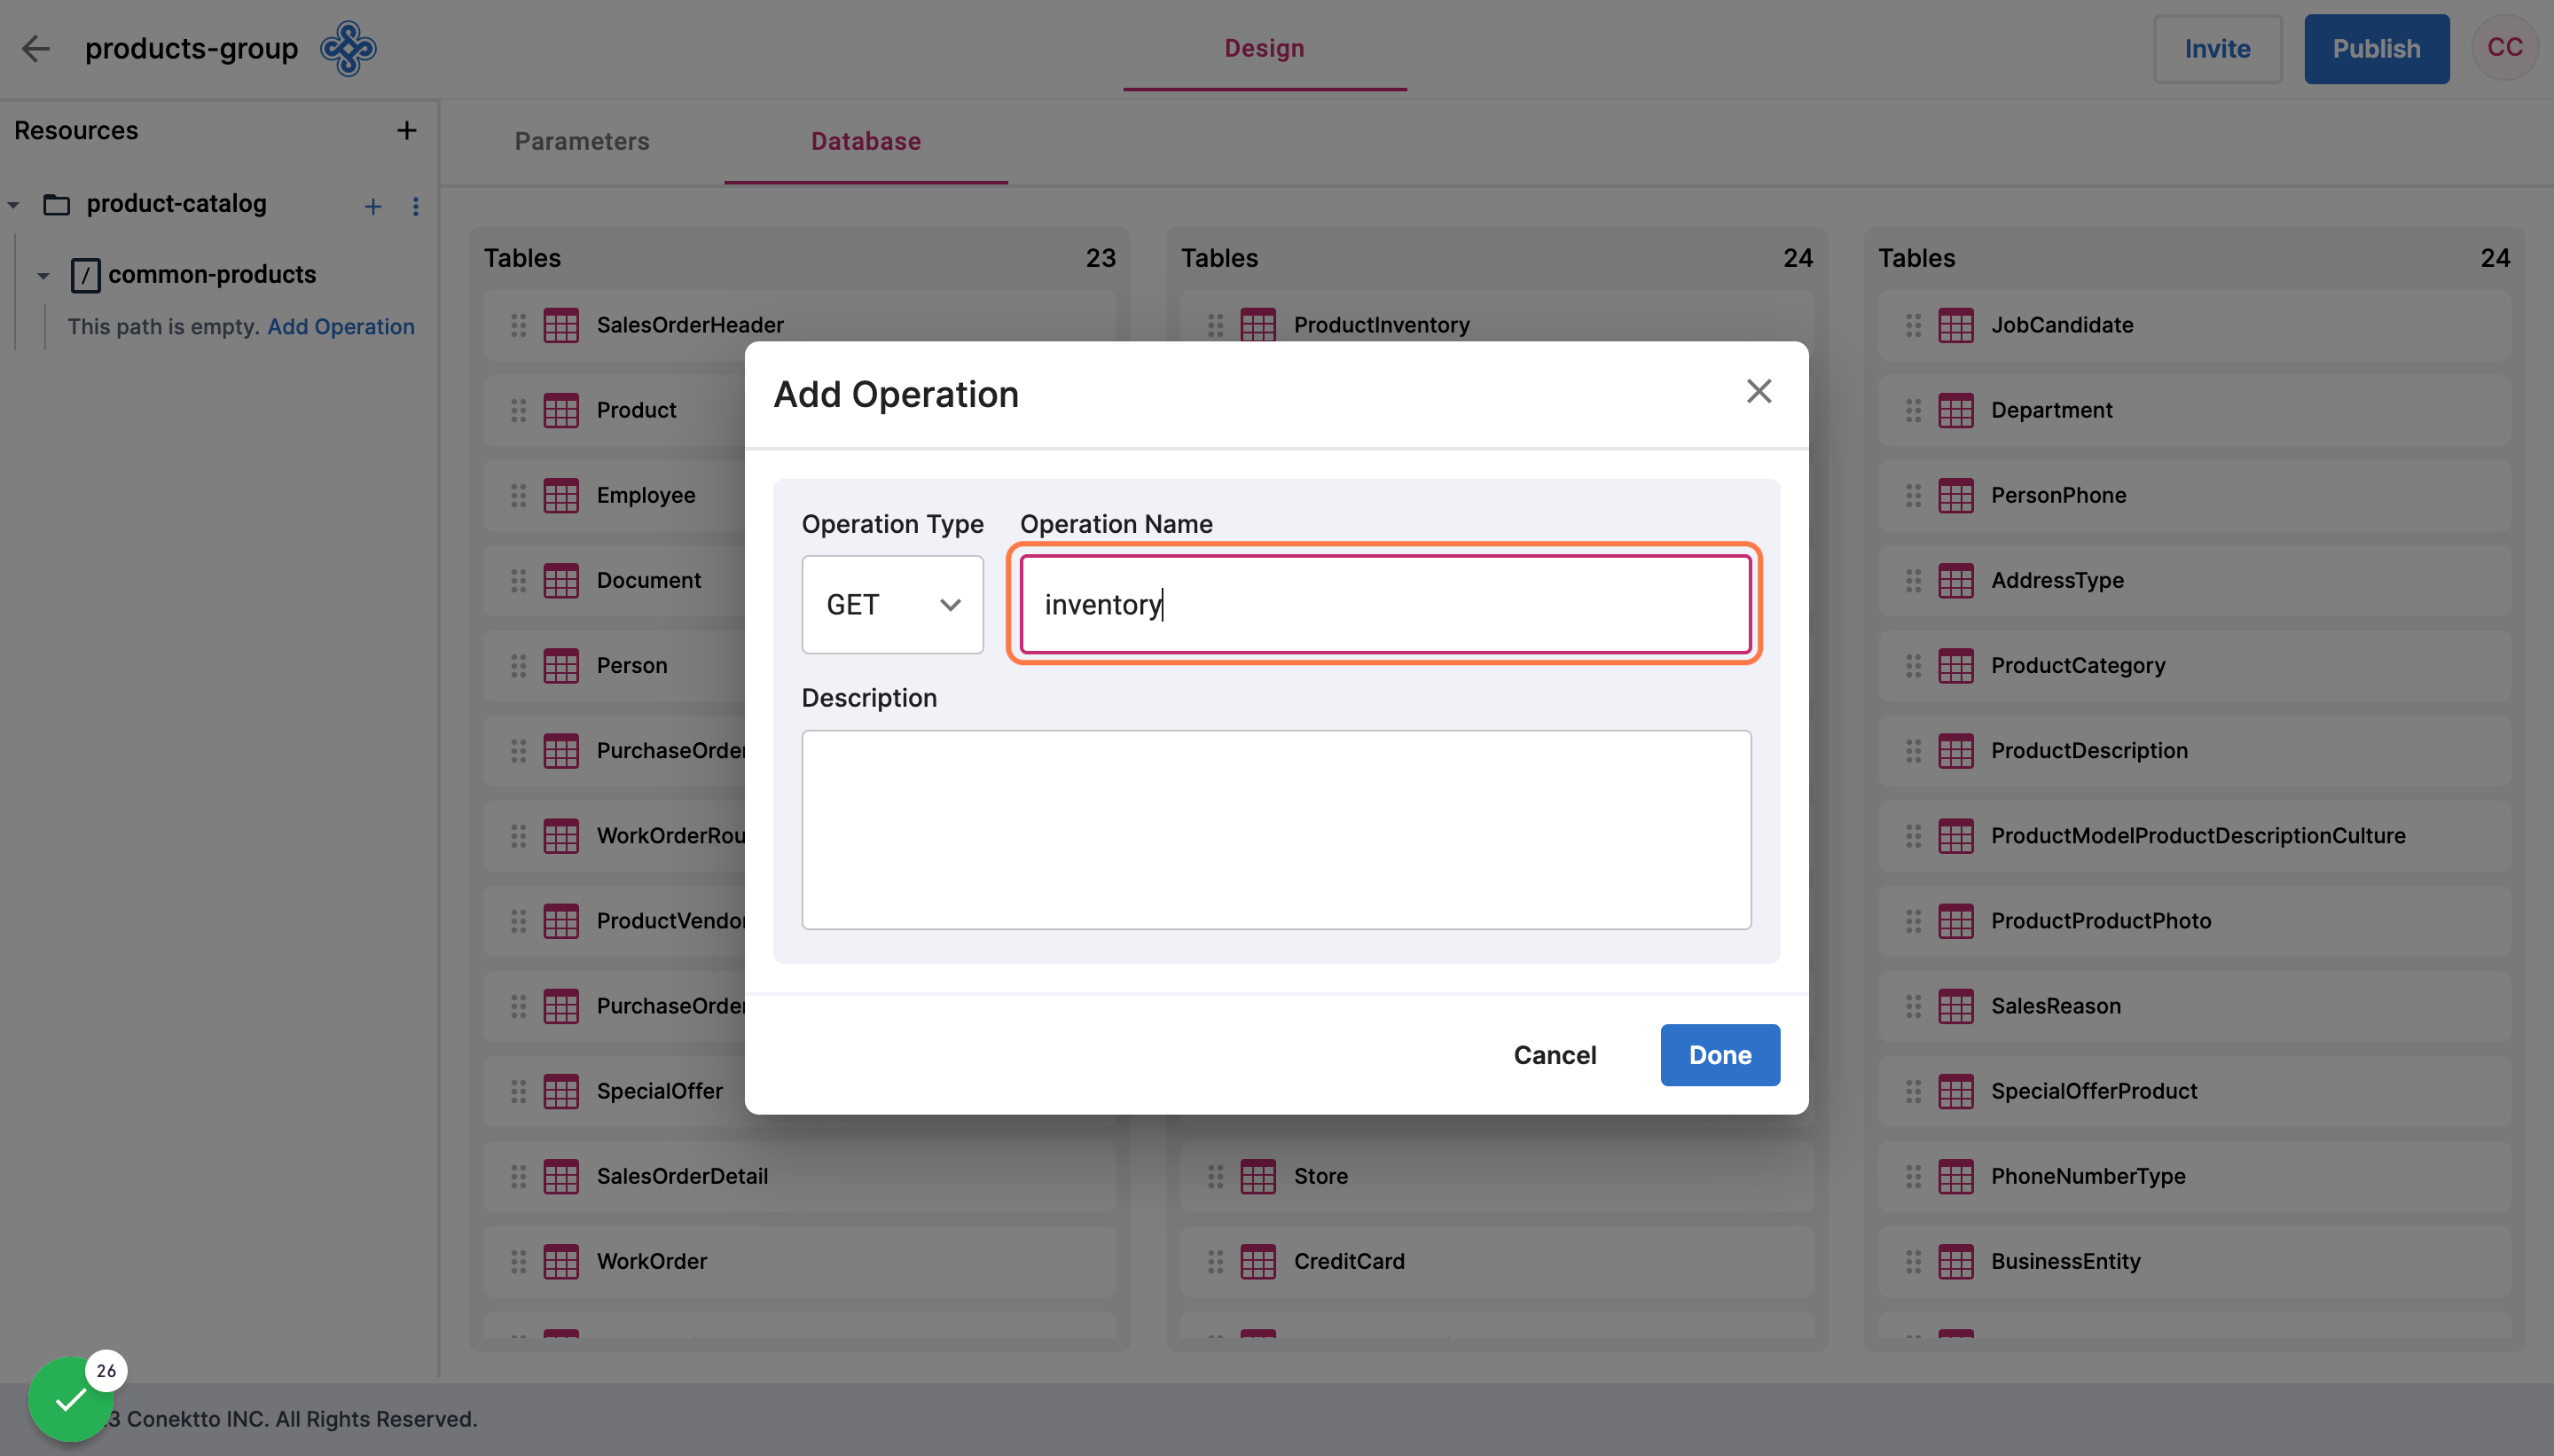Open the CC user avatar
Viewport: 2554px width, 1456px height.
(2504, 48)
